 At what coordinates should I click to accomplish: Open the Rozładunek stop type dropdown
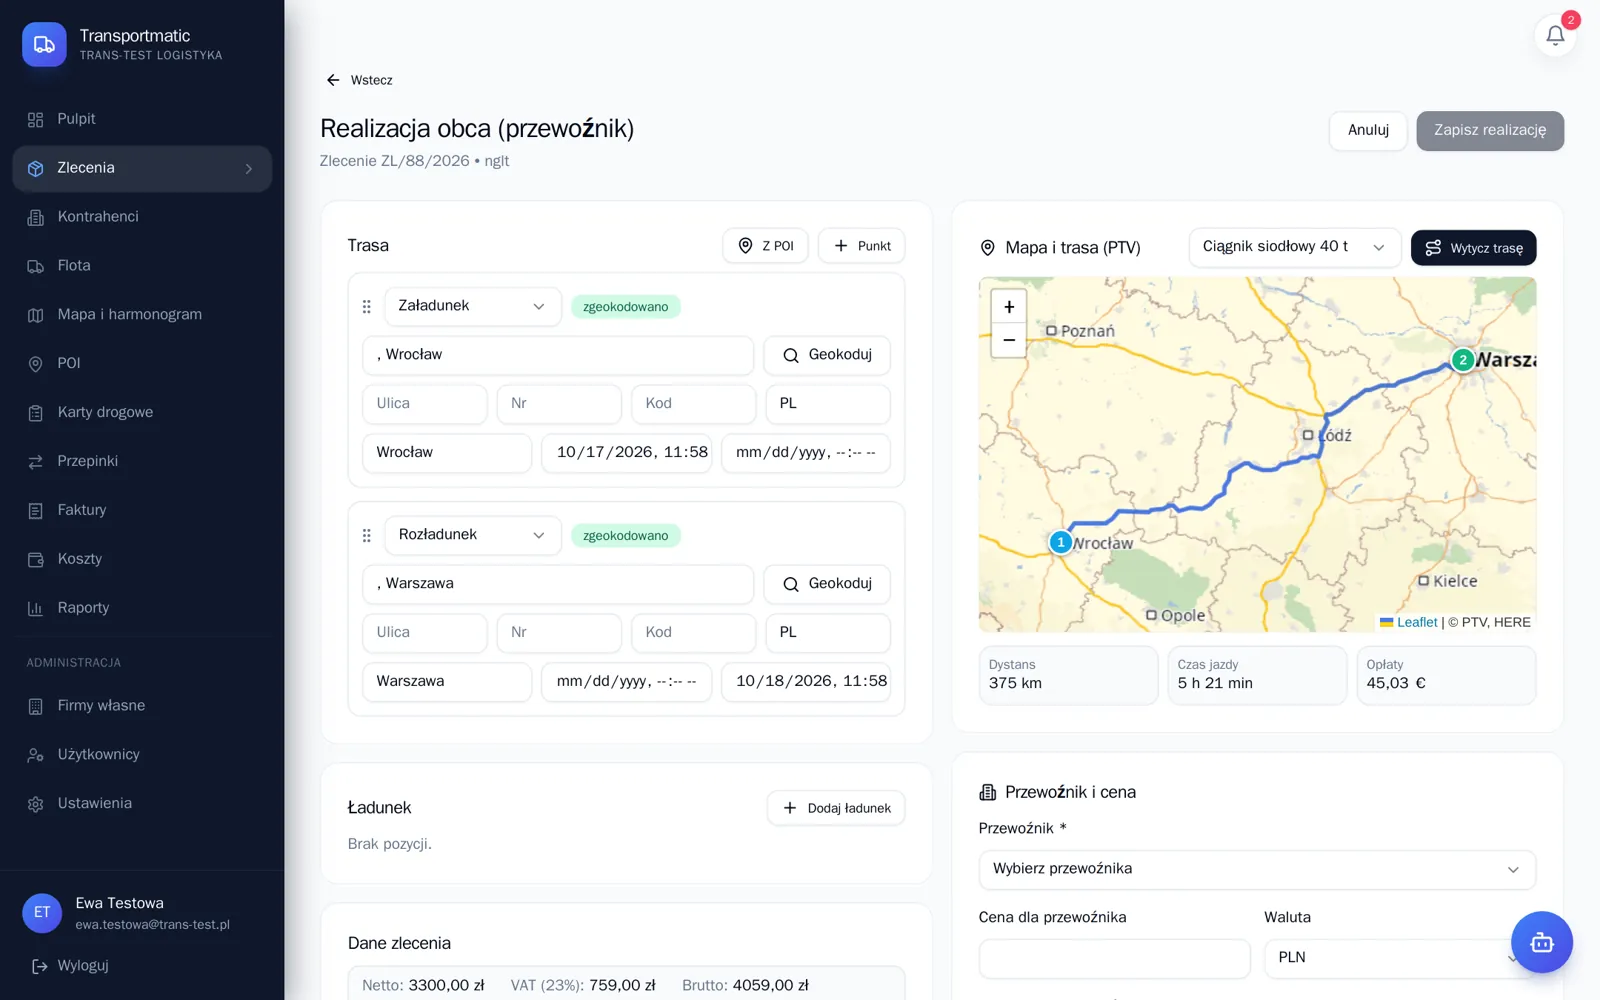click(x=472, y=535)
